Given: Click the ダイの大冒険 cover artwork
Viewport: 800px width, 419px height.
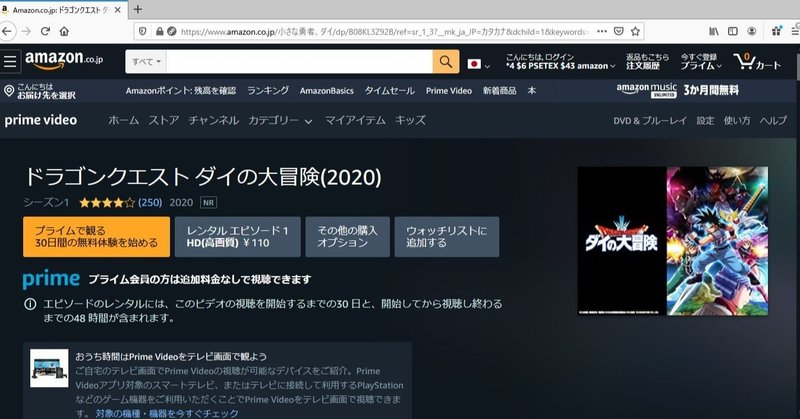Looking at the screenshot, I should click(x=672, y=241).
